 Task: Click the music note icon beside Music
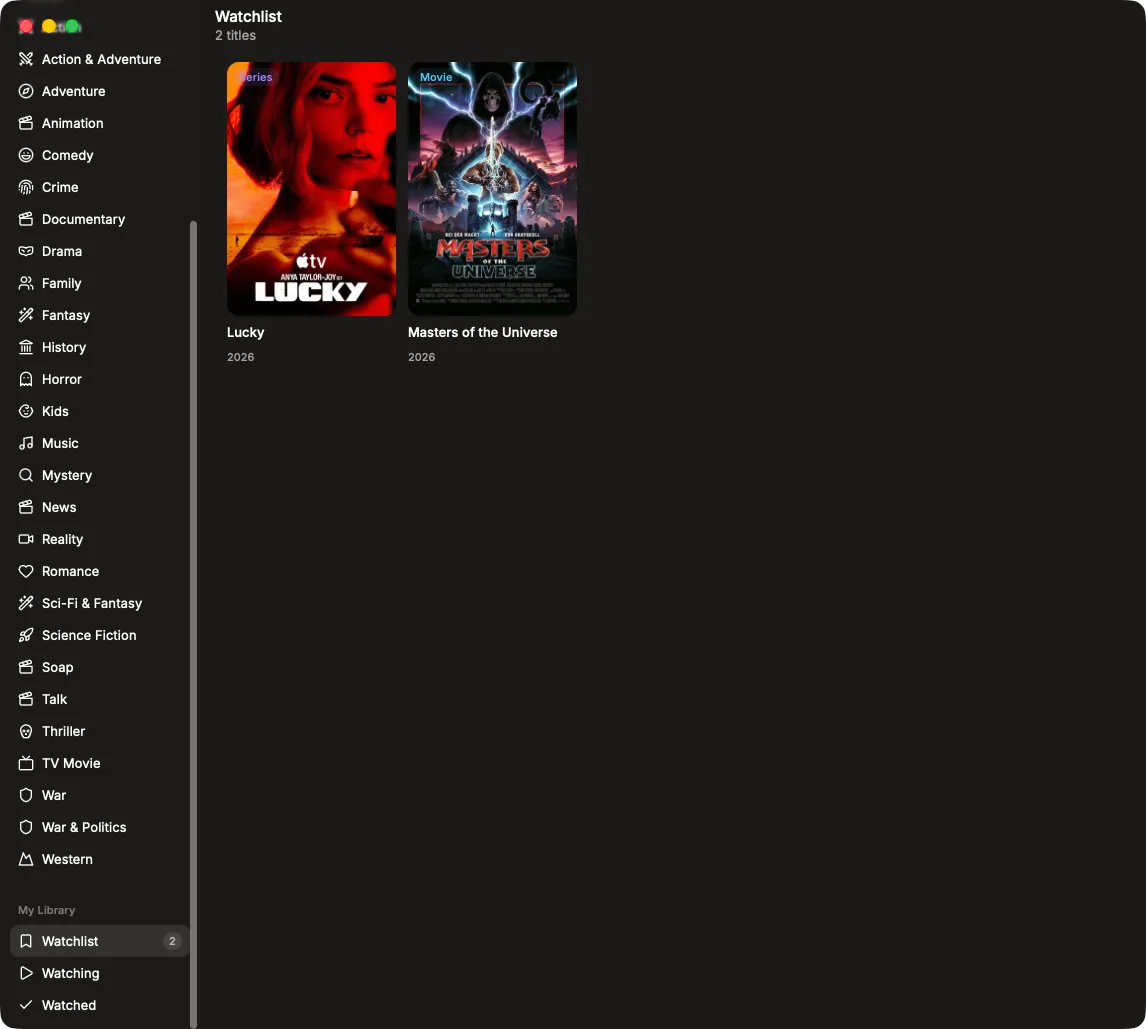point(26,443)
